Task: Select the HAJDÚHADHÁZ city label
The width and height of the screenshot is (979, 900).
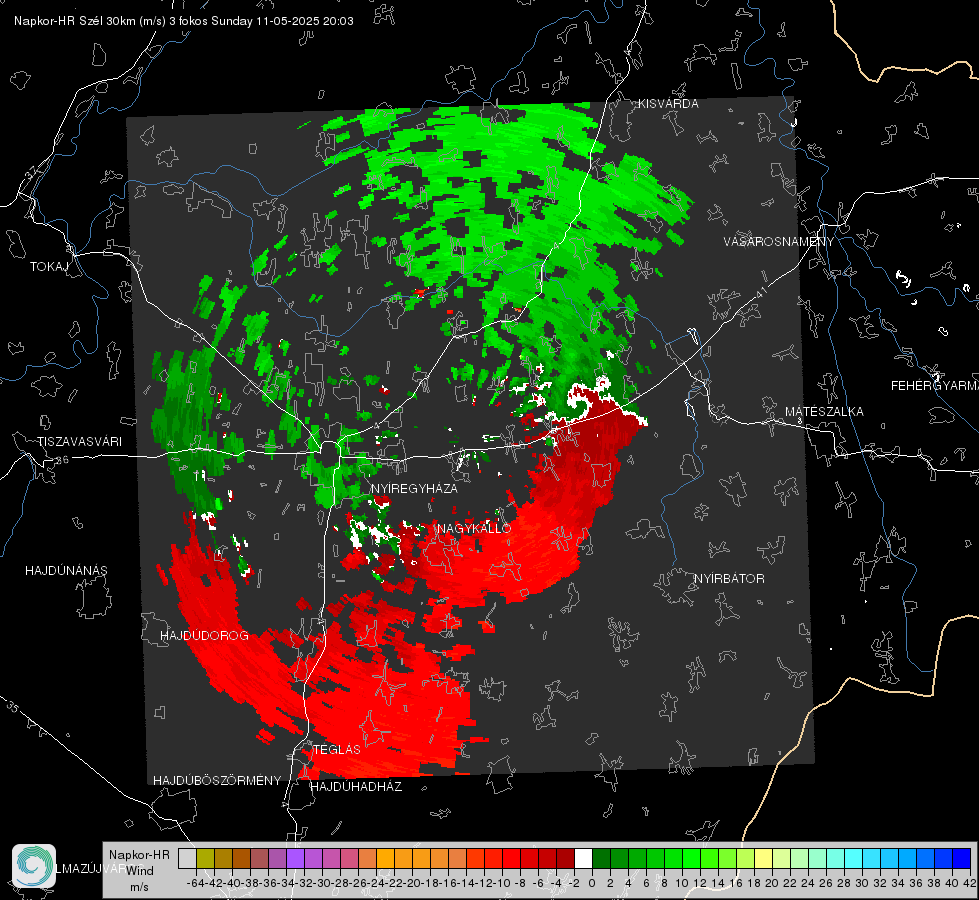Action: (356, 786)
